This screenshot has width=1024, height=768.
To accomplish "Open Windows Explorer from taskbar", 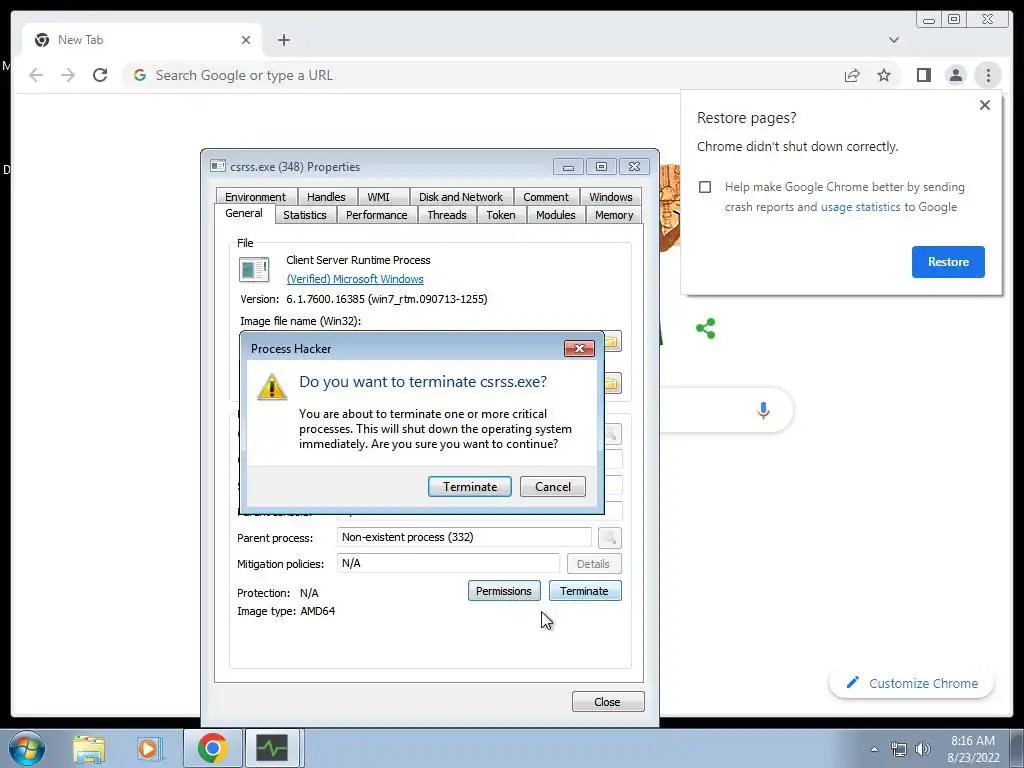I will [89, 748].
